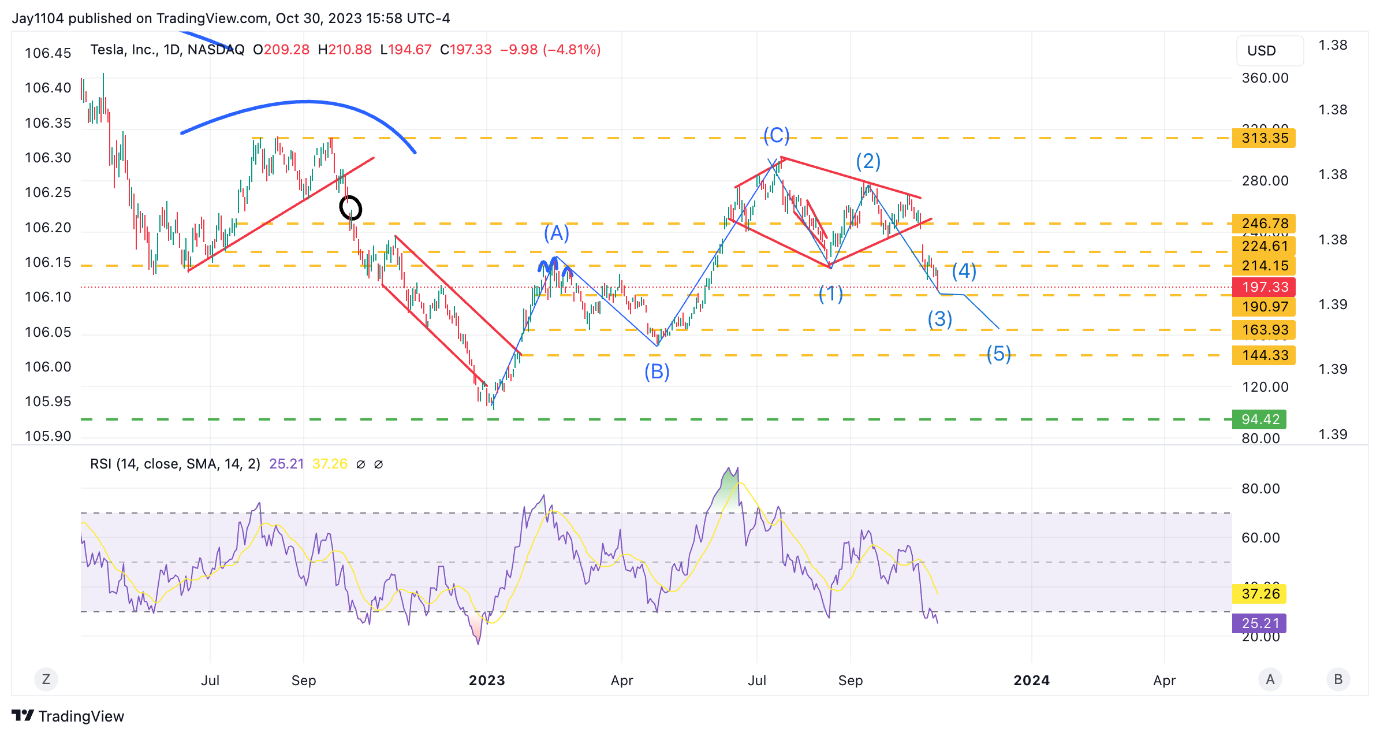Click the TradingView logo at the bottom

point(68,716)
